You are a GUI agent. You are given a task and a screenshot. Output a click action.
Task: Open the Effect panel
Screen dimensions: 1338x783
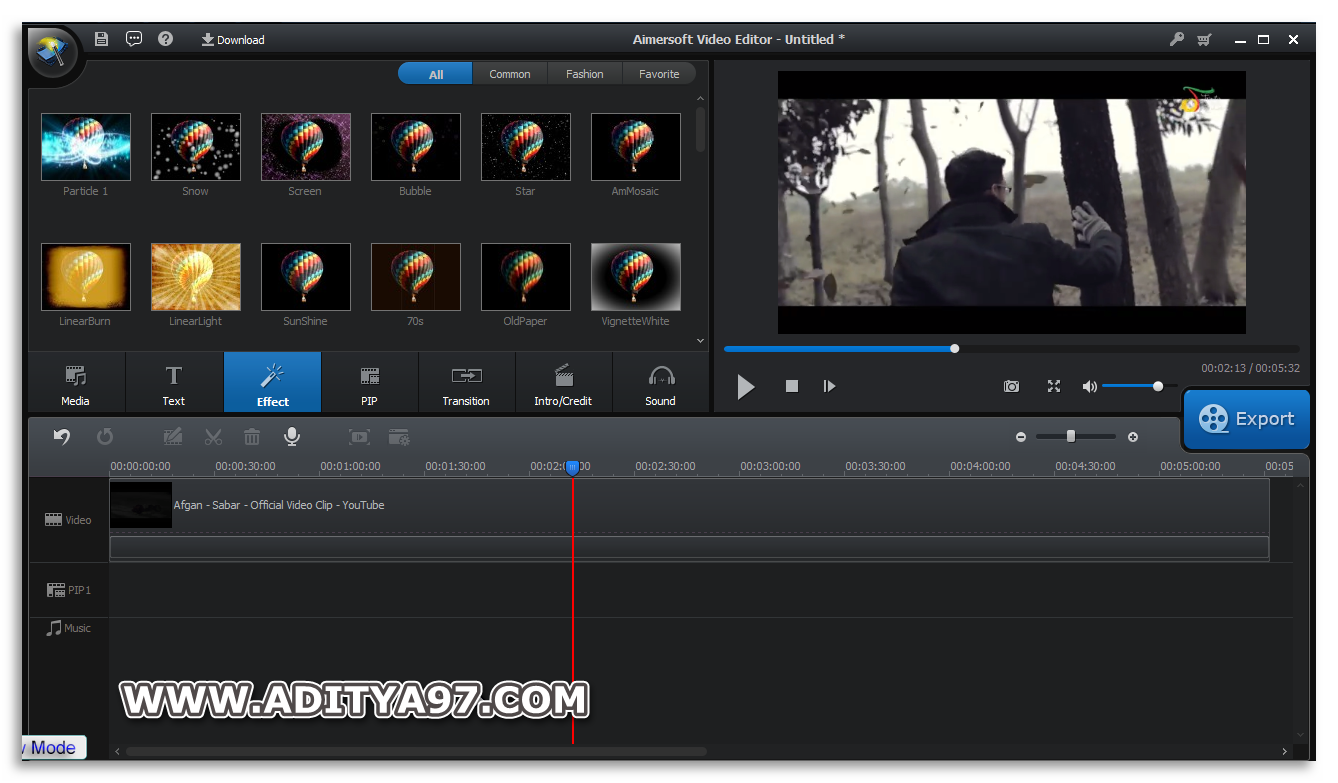click(272, 382)
